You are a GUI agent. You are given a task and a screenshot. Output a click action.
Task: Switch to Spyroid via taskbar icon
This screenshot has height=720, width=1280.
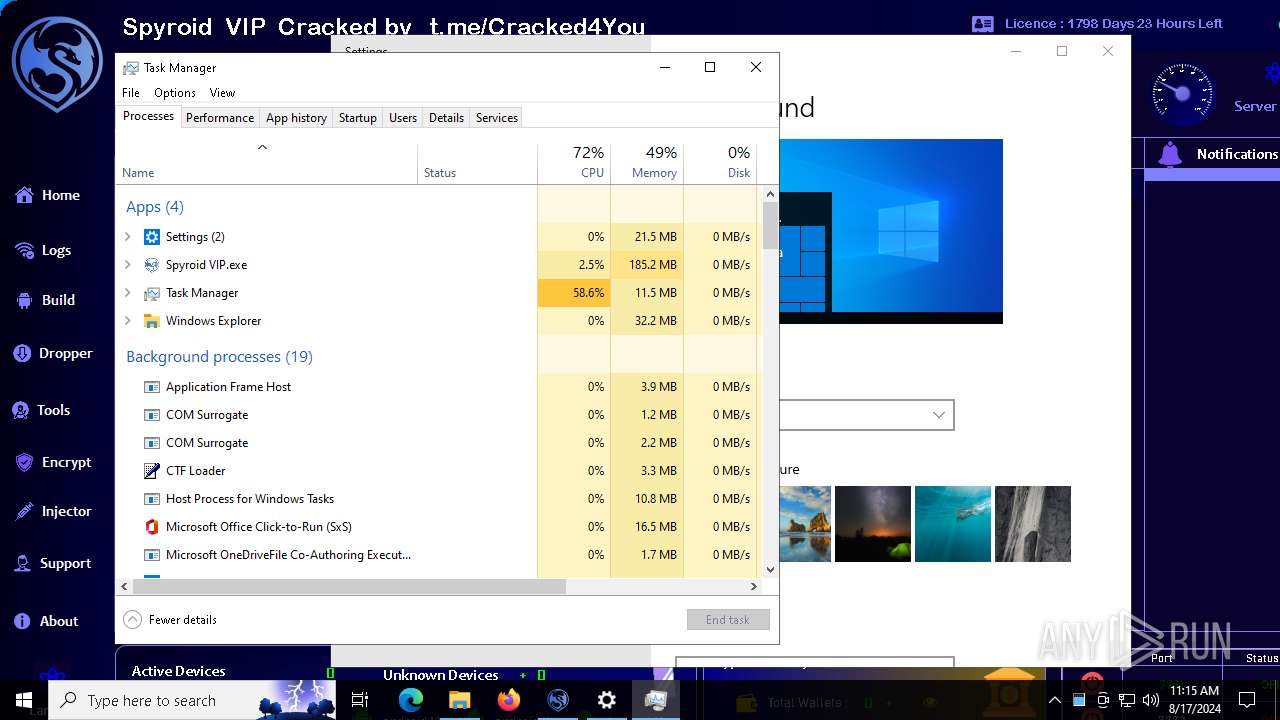tap(558, 700)
